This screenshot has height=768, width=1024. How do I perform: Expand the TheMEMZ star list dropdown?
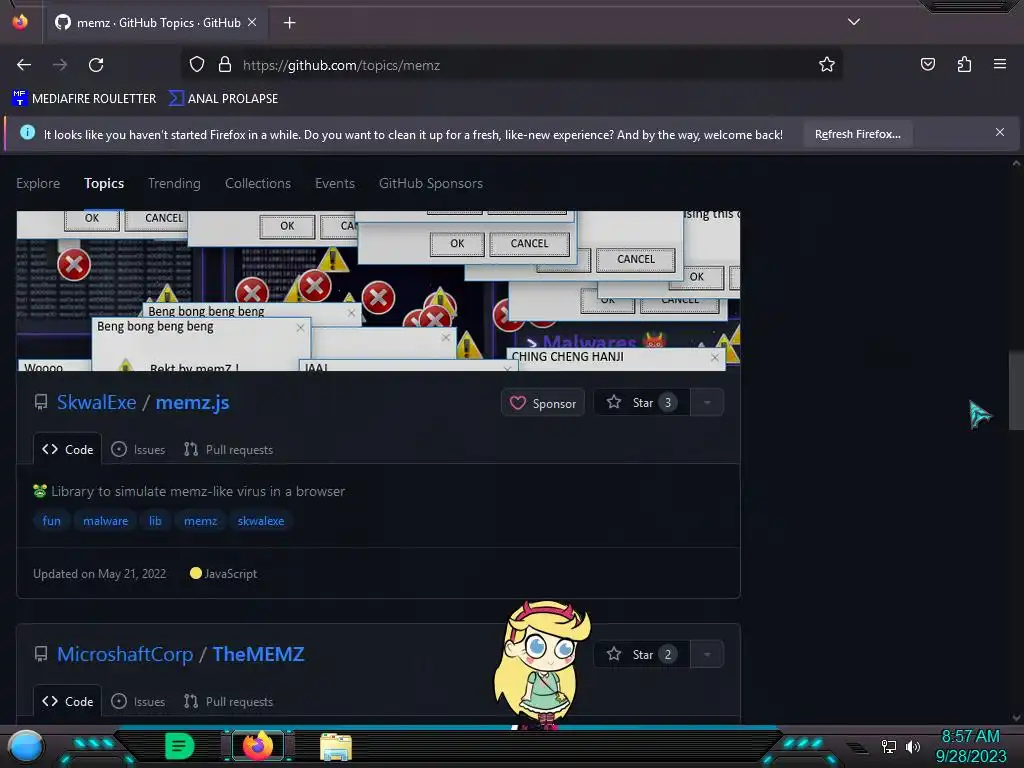point(707,654)
